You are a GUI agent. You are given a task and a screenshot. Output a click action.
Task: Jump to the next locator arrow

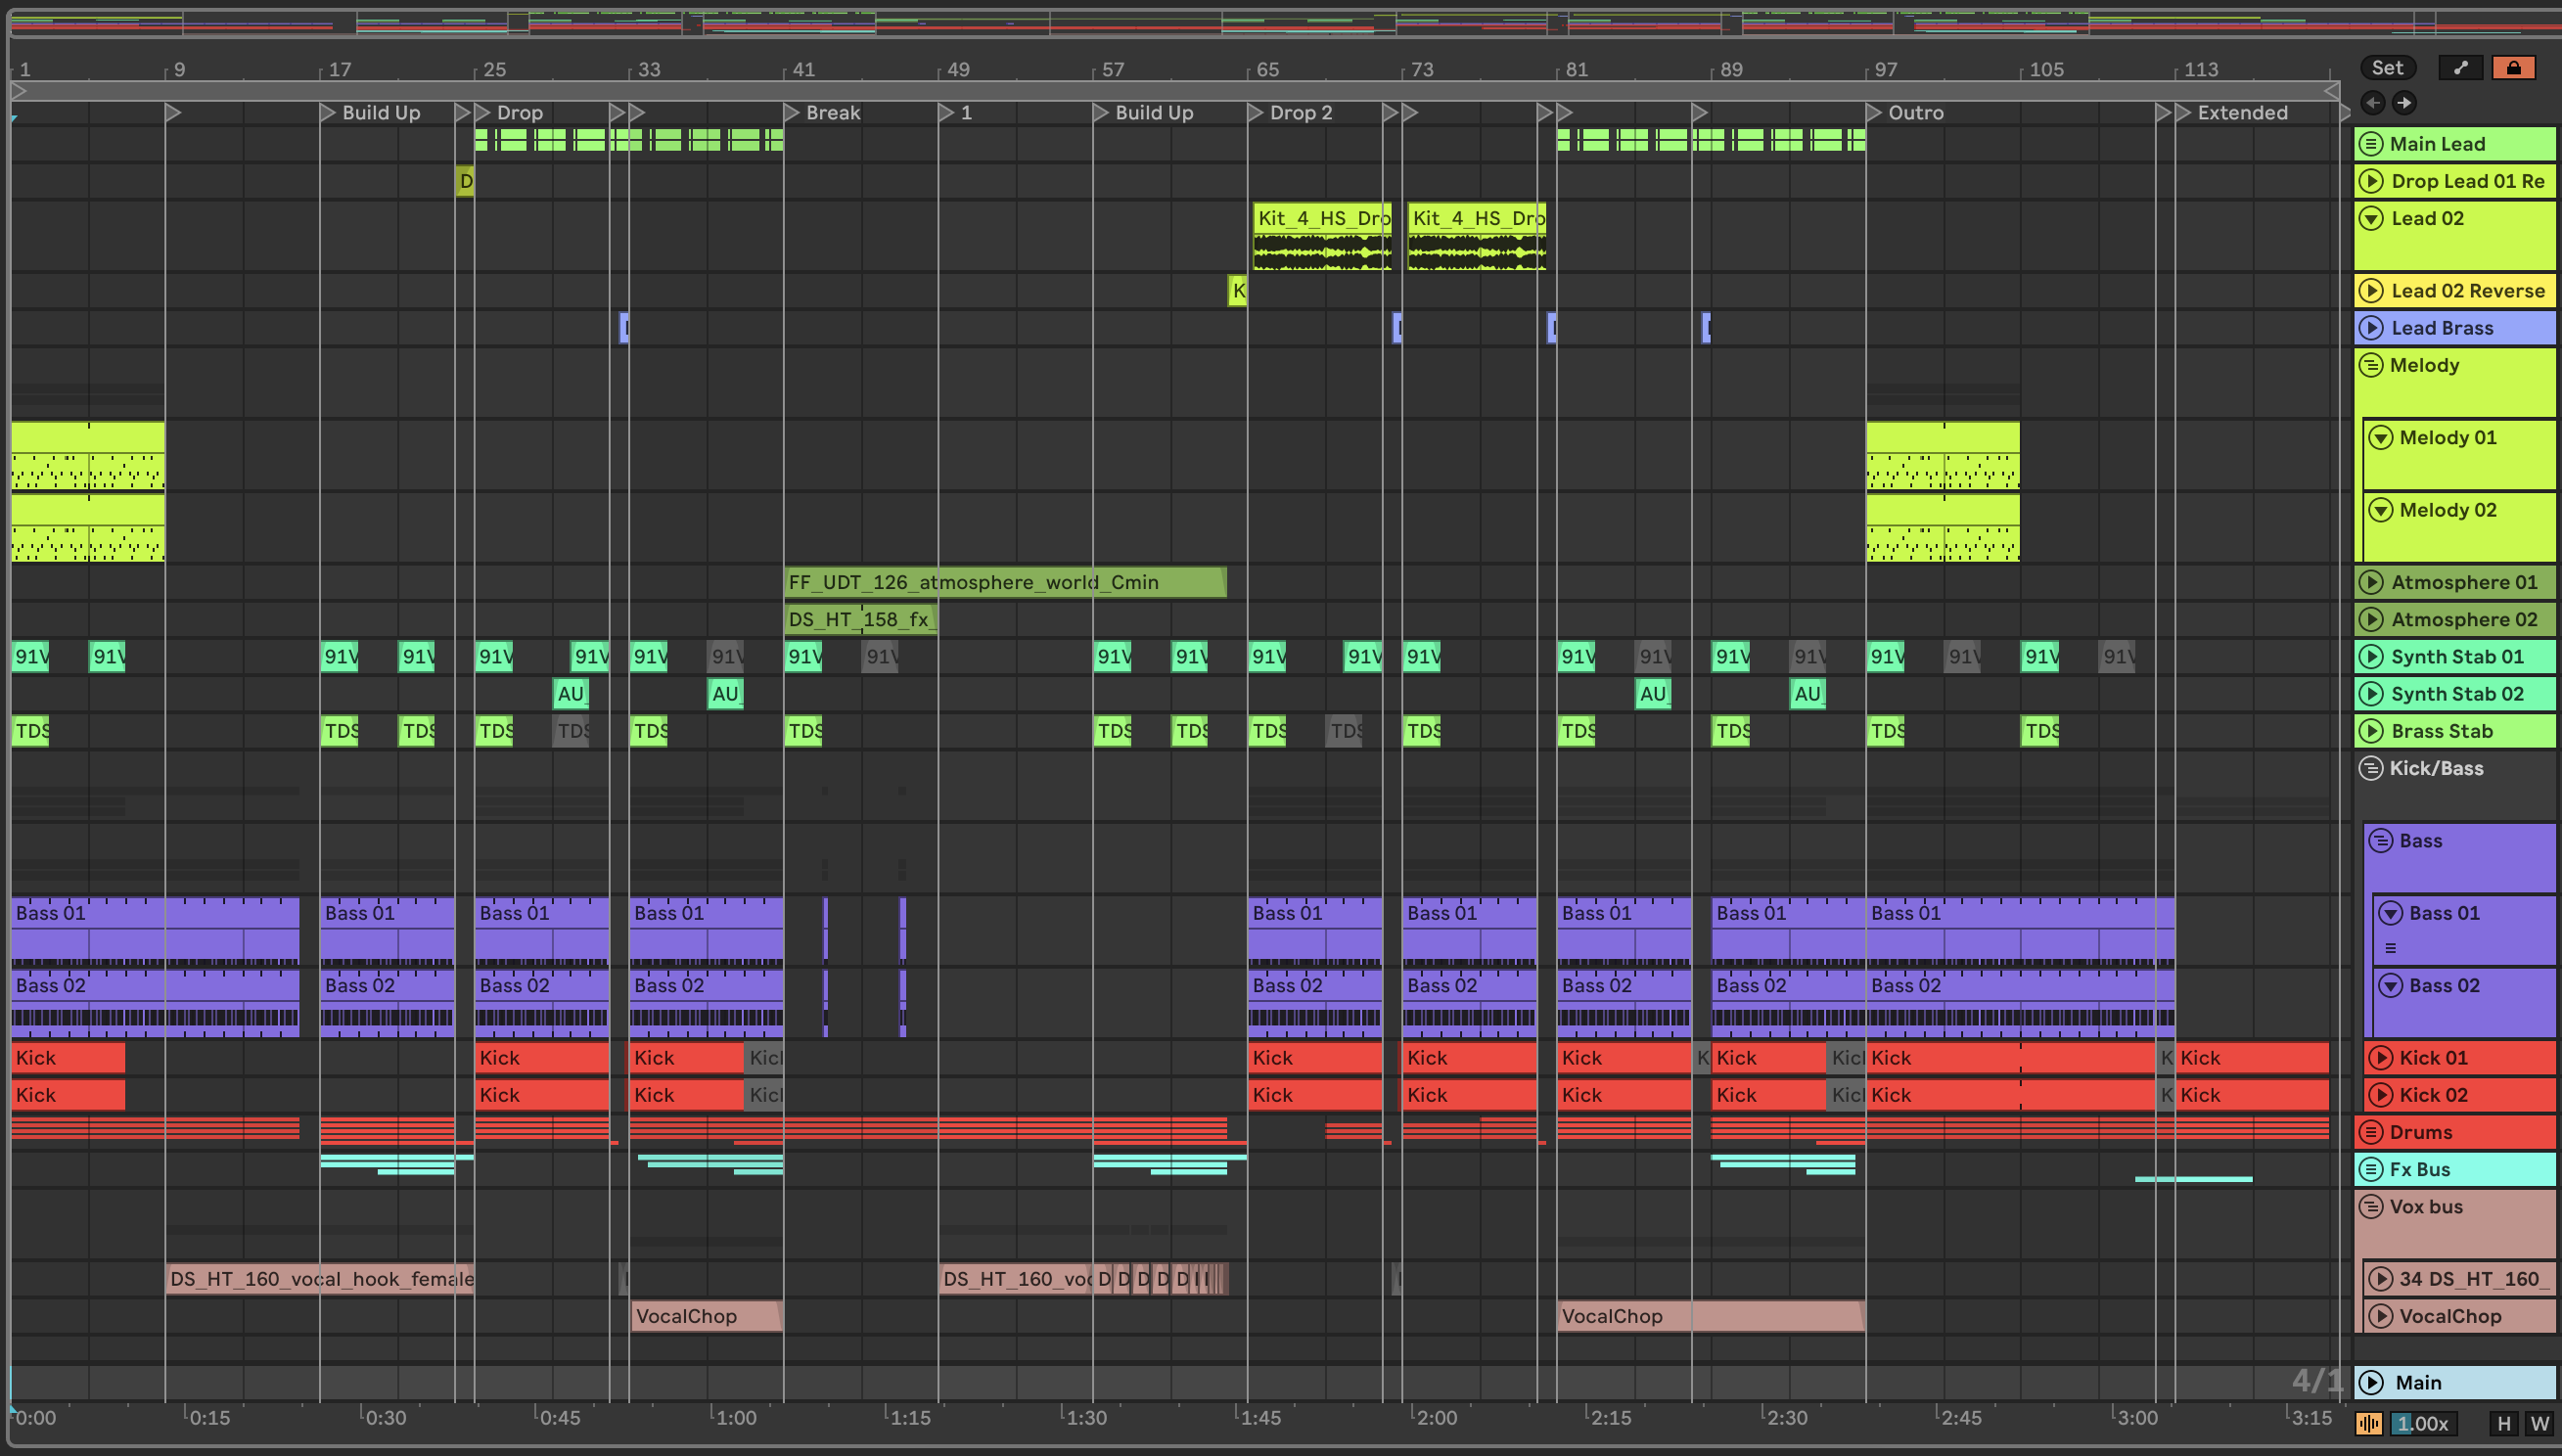coord(2404,102)
